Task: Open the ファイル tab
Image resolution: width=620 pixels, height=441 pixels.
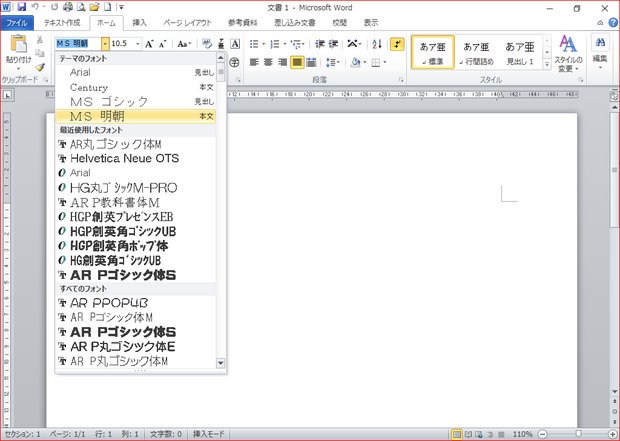Action: coord(17,23)
